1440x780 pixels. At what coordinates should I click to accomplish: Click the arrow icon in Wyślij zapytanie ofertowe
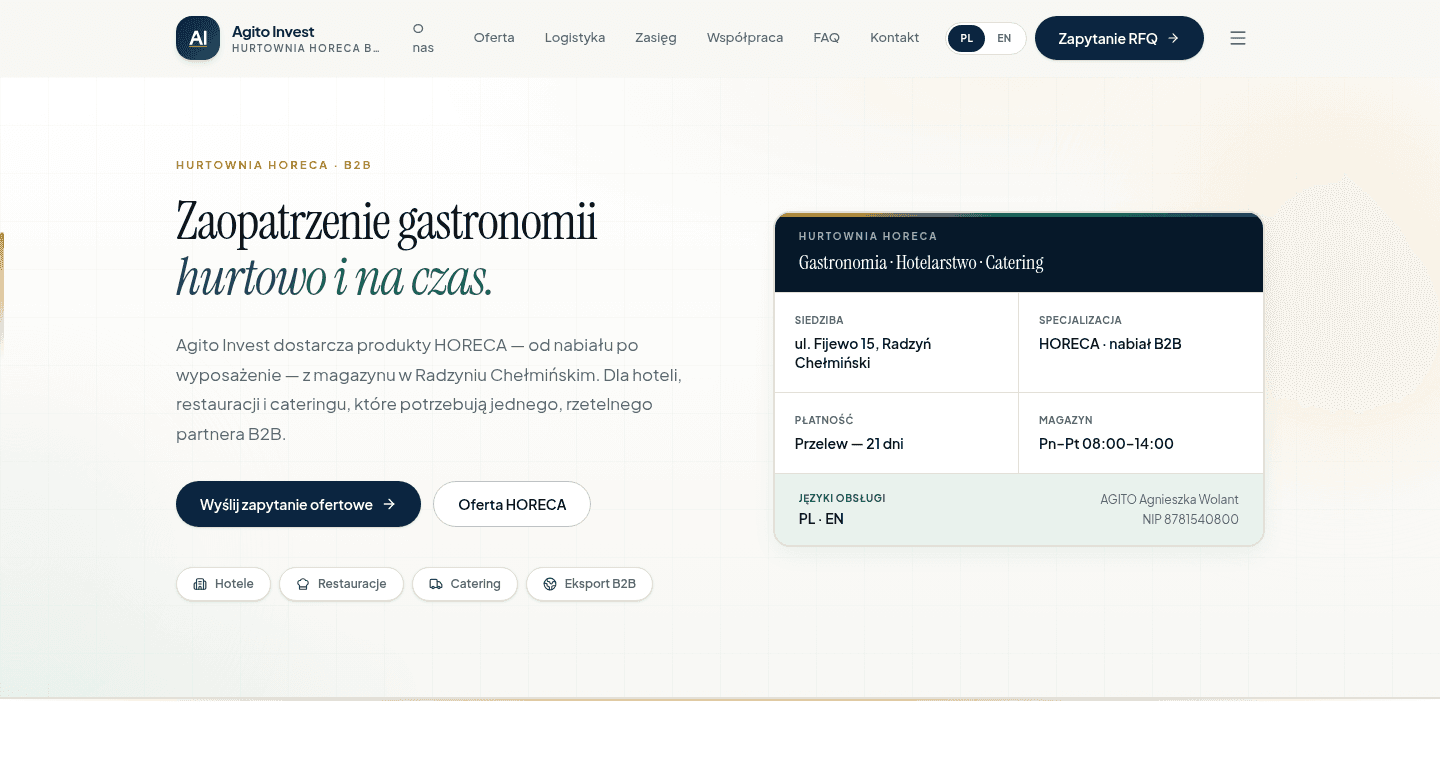tap(389, 504)
